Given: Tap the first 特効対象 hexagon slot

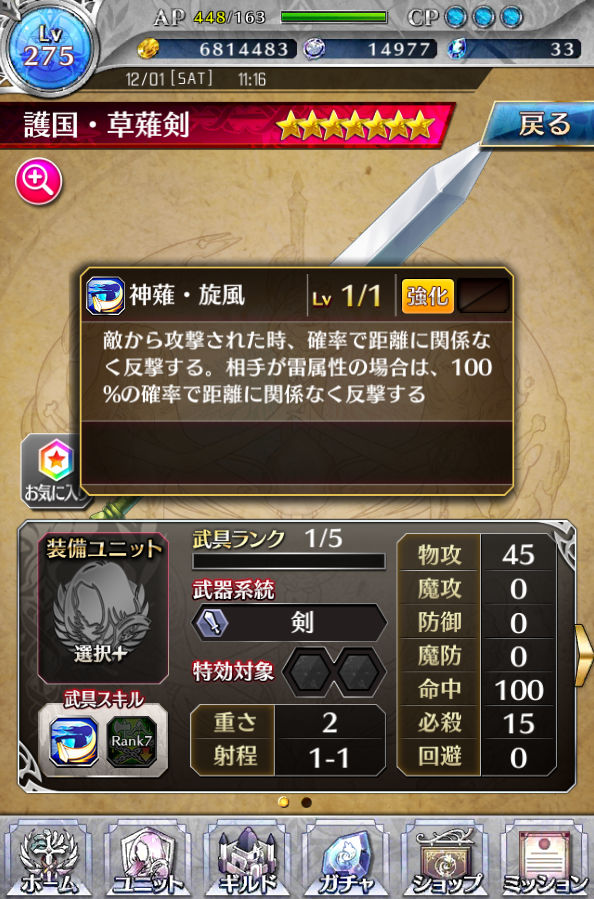Looking at the screenshot, I should coord(307,671).
